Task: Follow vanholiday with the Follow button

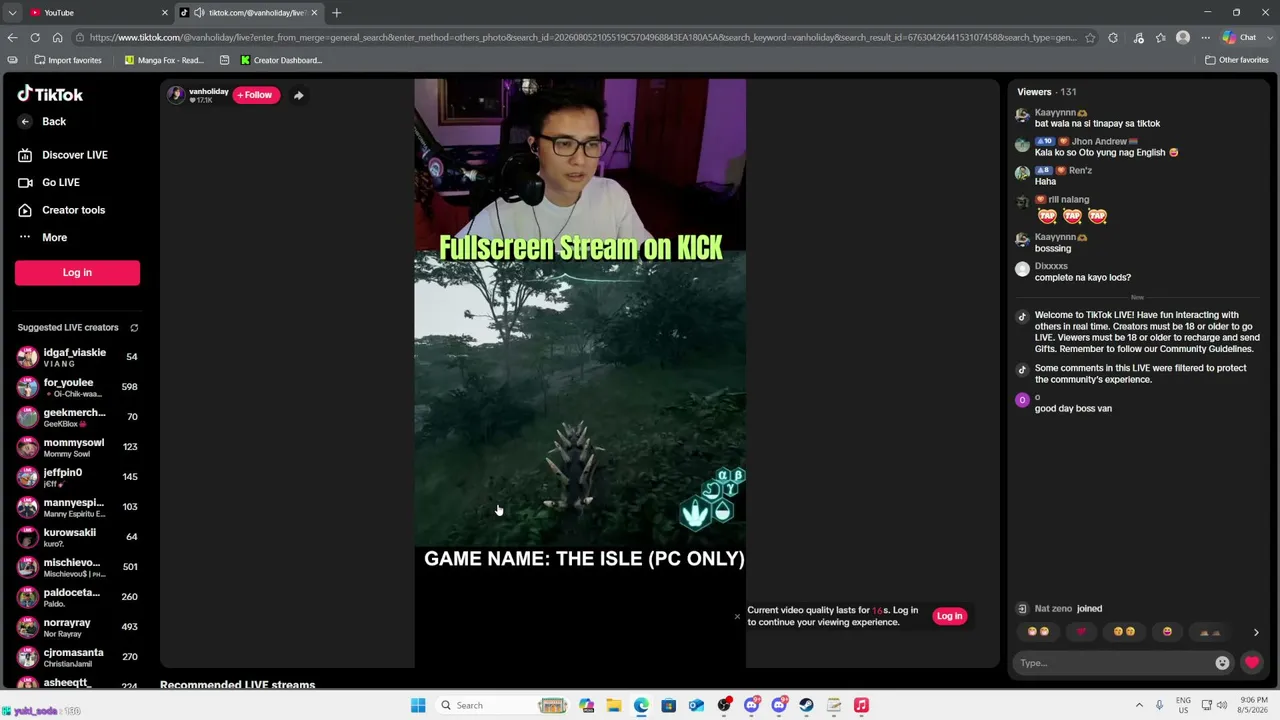Action: pyautogui.click(x=256, y=95)
